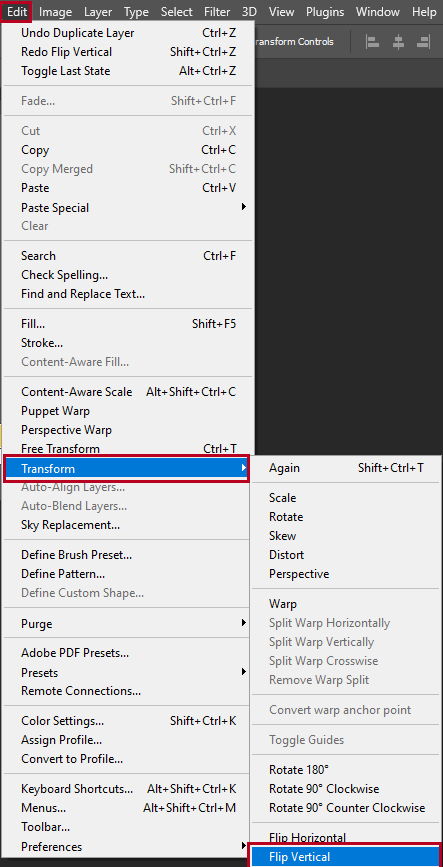Open the Filter menu in menu bar
Image resolution: width=443 pixels, height=867 pixels.
217,12
